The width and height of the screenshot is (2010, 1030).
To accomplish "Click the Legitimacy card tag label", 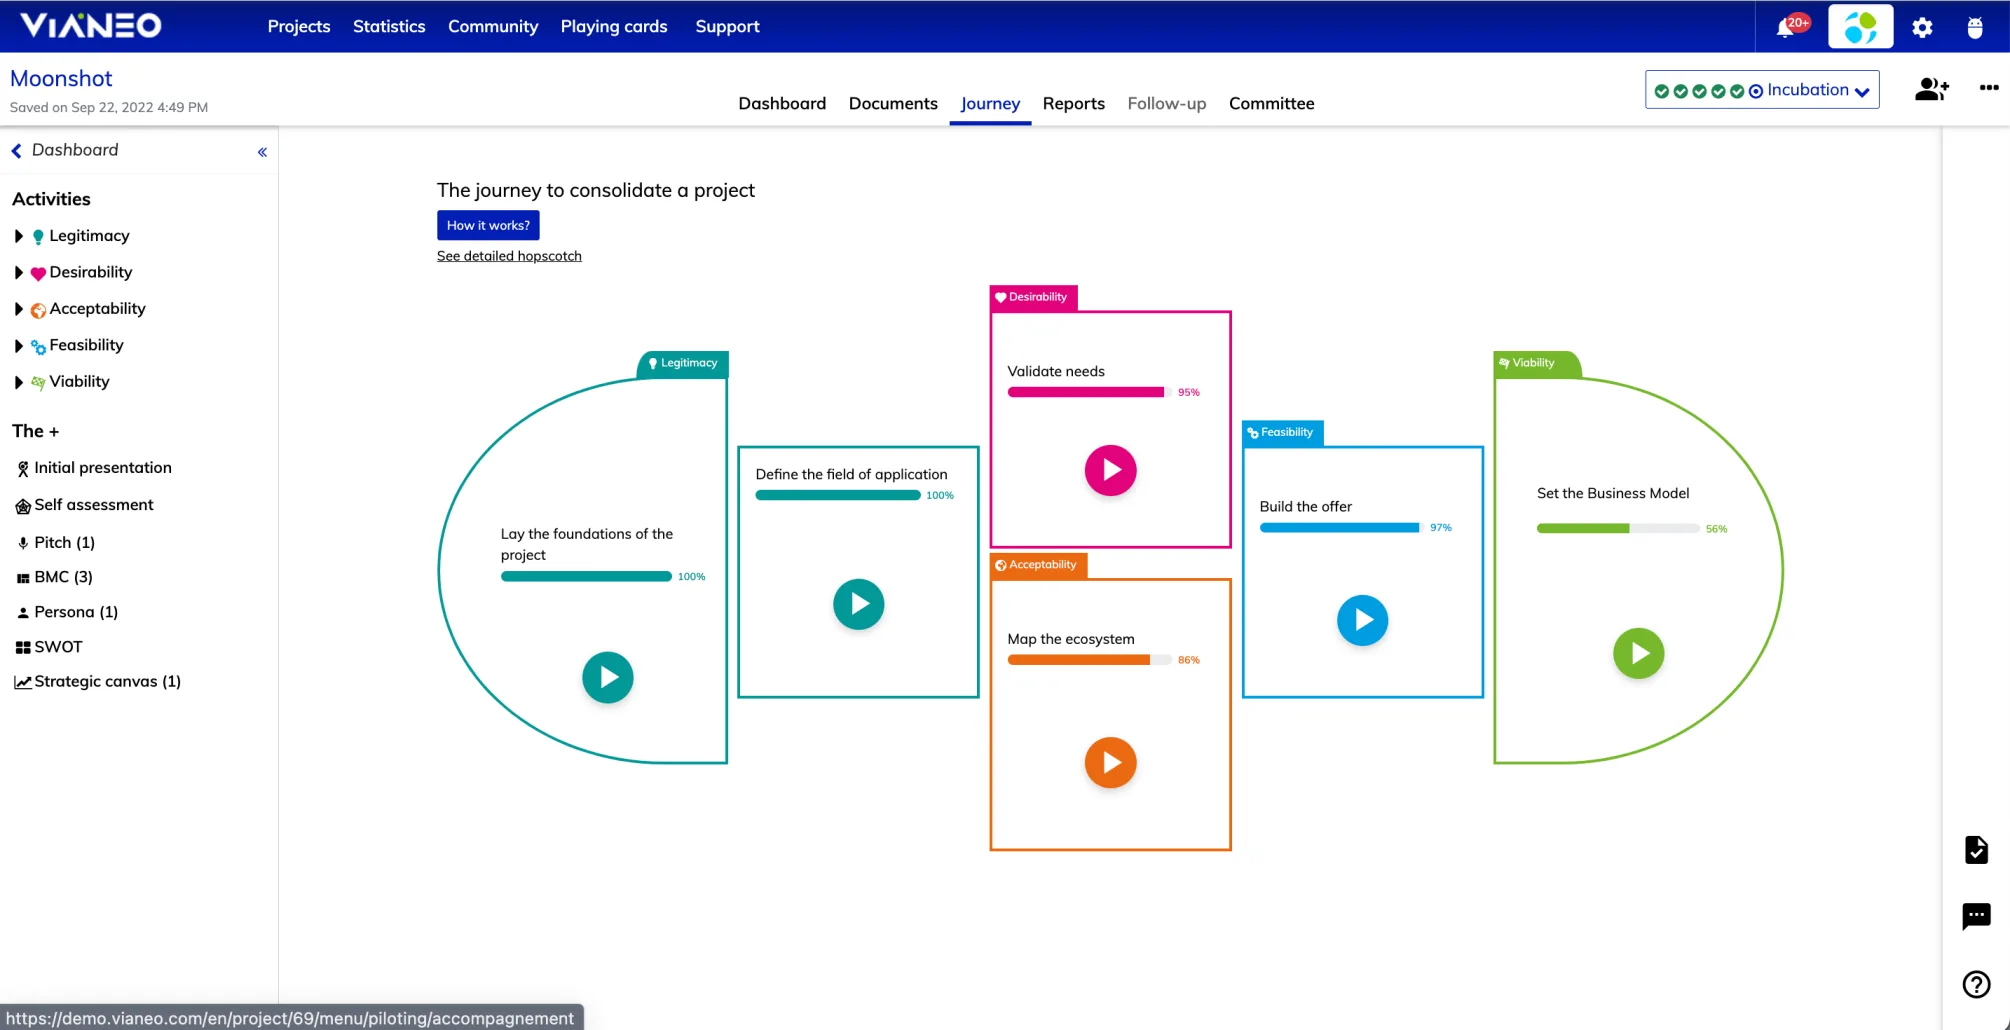I will point(683,364).
